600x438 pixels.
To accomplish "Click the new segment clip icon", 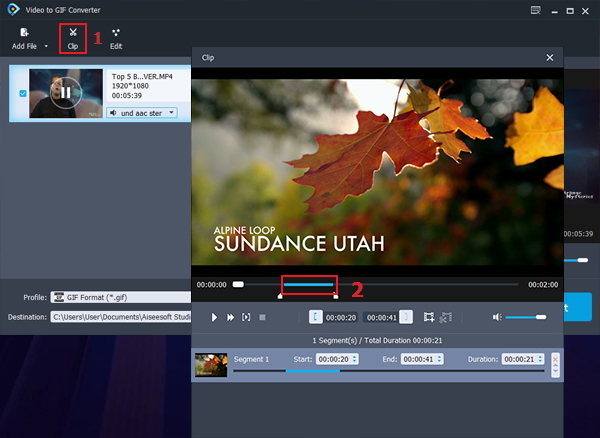I will pos(429,317).
